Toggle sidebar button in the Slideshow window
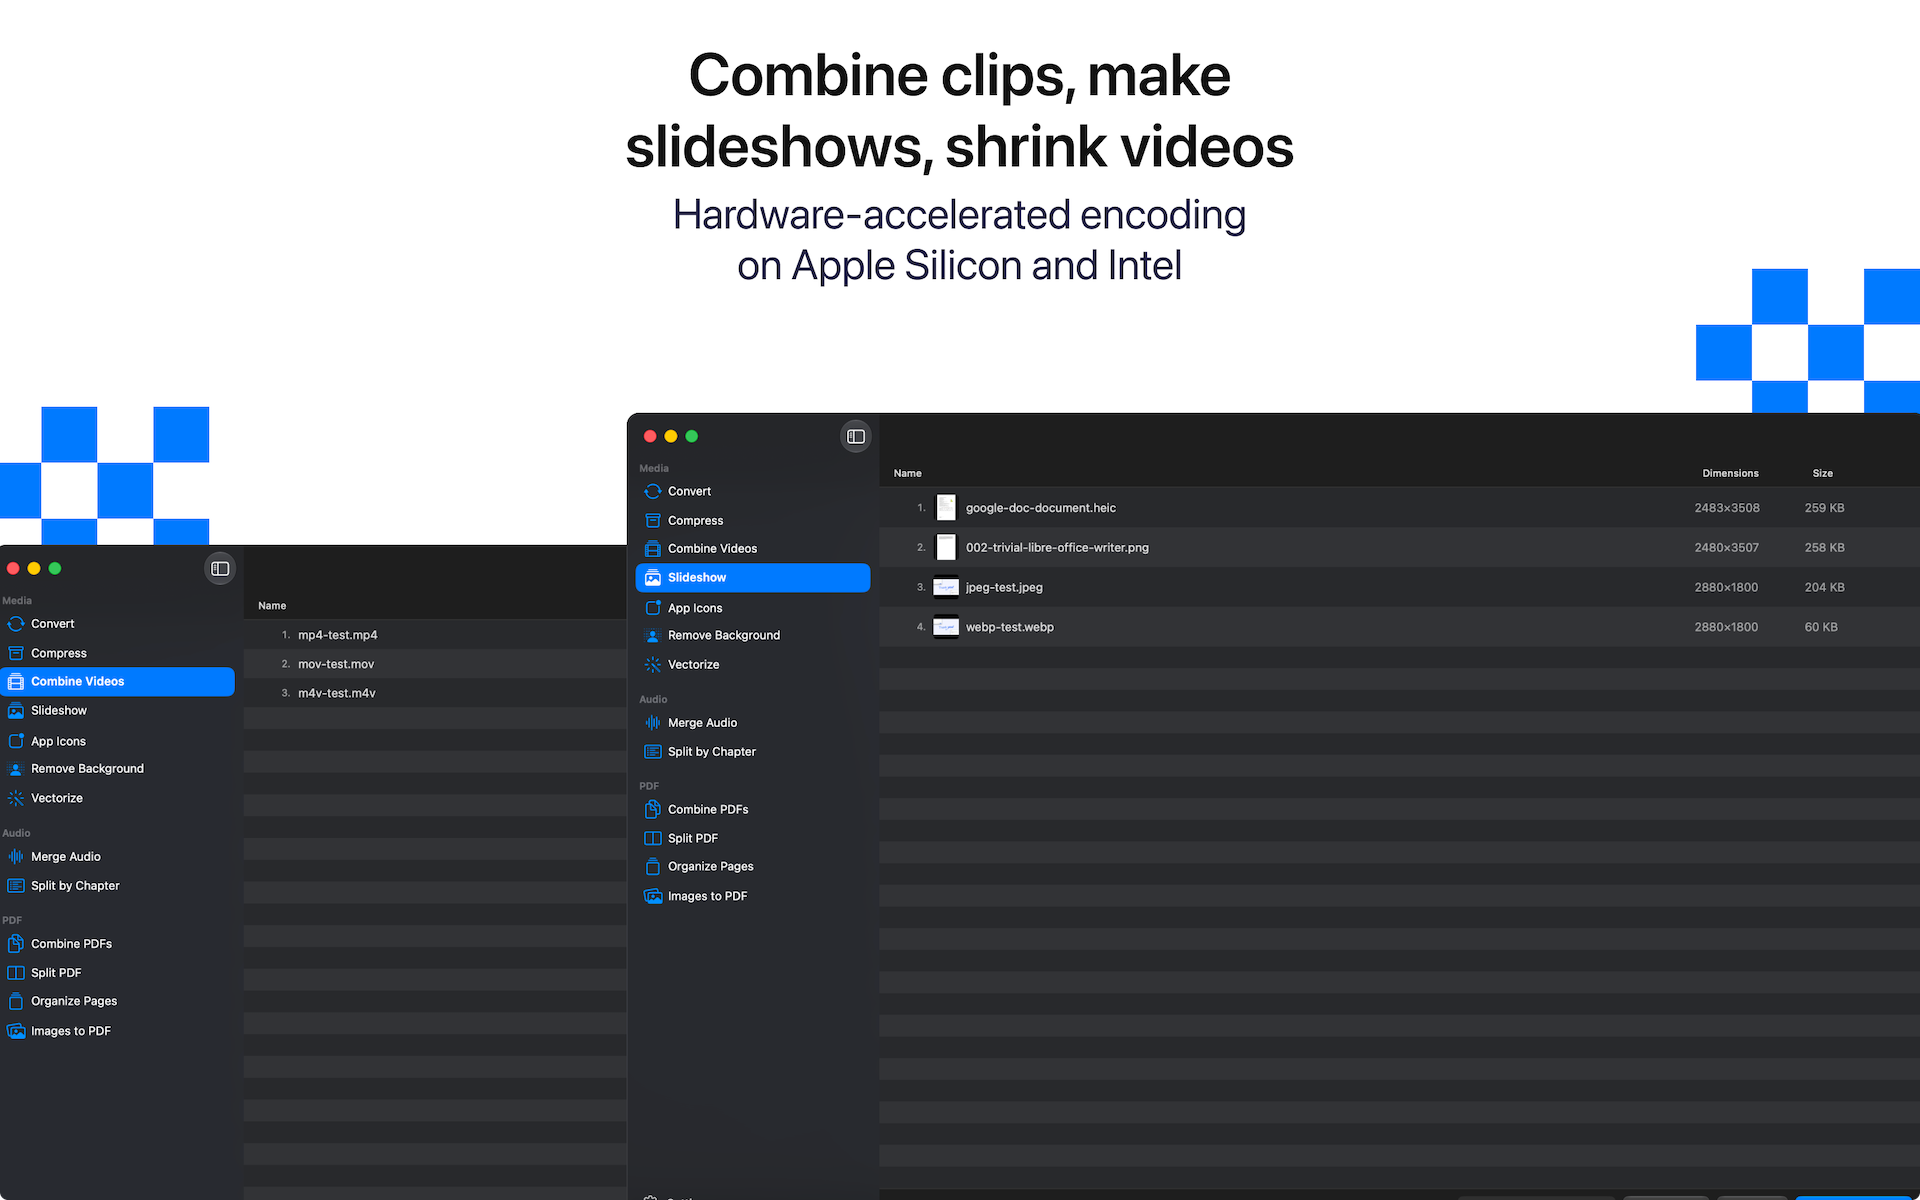 tap(856, 436)
